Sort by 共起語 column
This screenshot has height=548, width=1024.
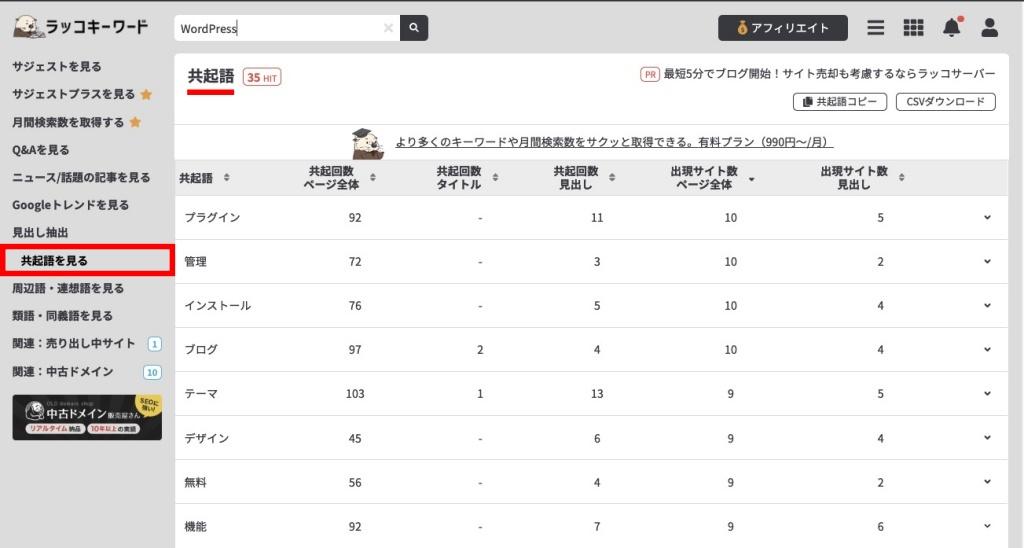[227, 178]
